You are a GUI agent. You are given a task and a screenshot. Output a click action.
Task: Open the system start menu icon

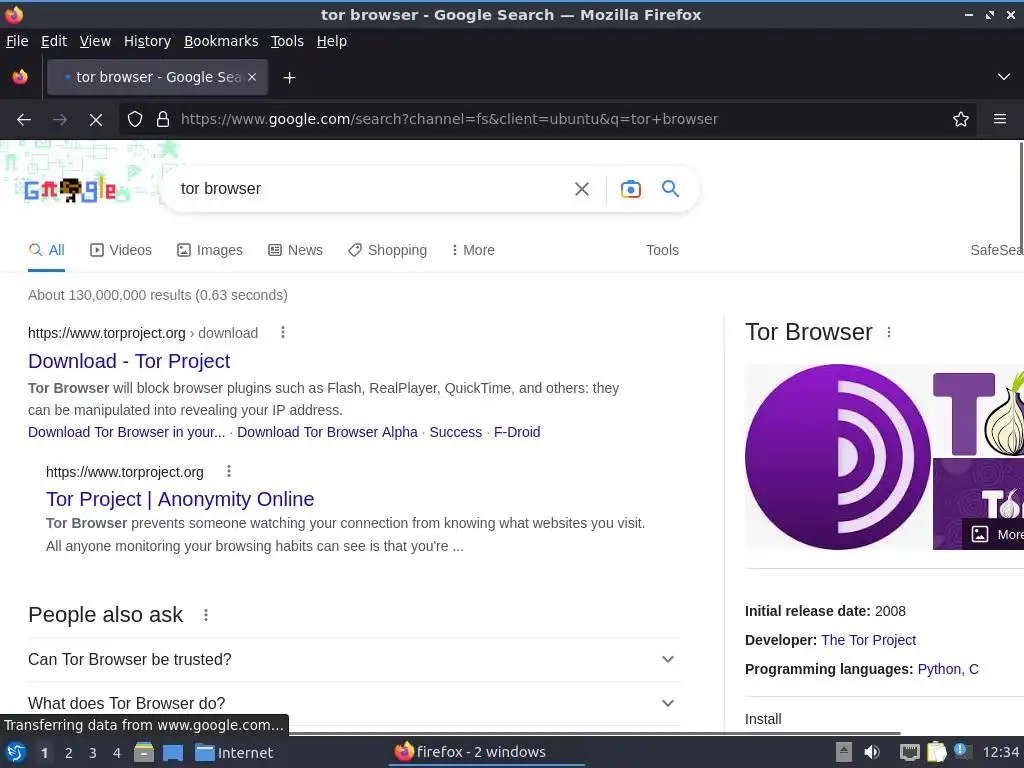(16, 752)
